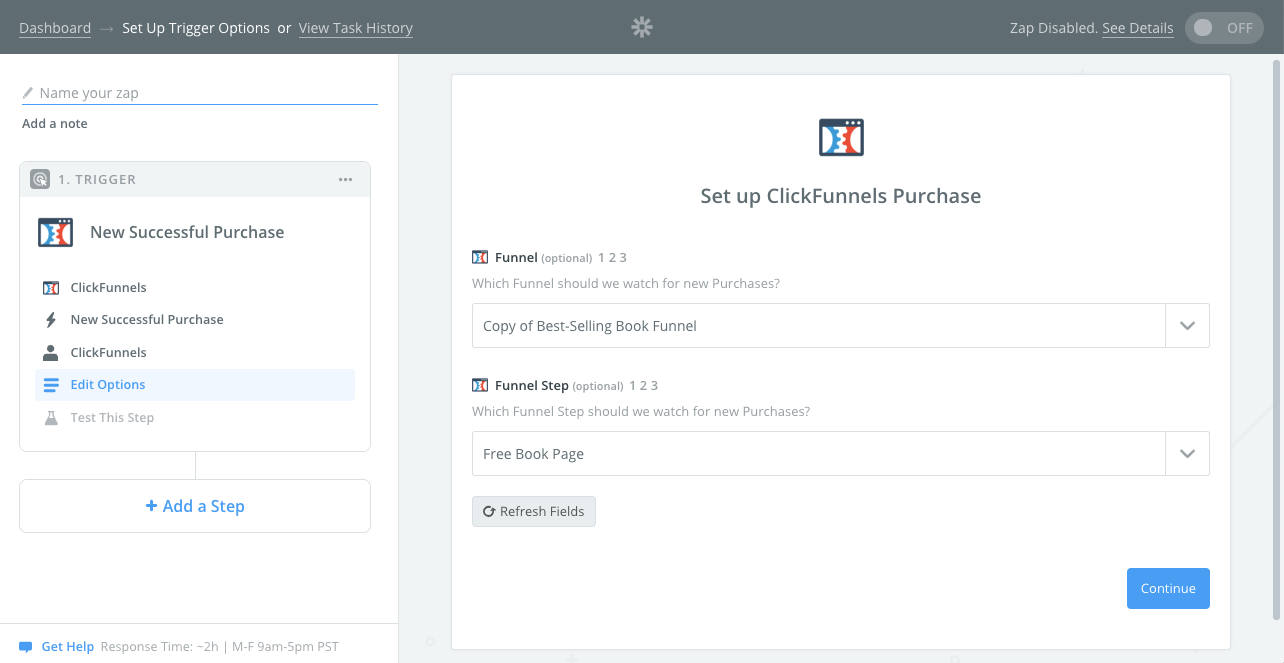Screen dimensions: 1284x663
Task: Click the flask Test This Step icon
Action: [x=51, y=418]
